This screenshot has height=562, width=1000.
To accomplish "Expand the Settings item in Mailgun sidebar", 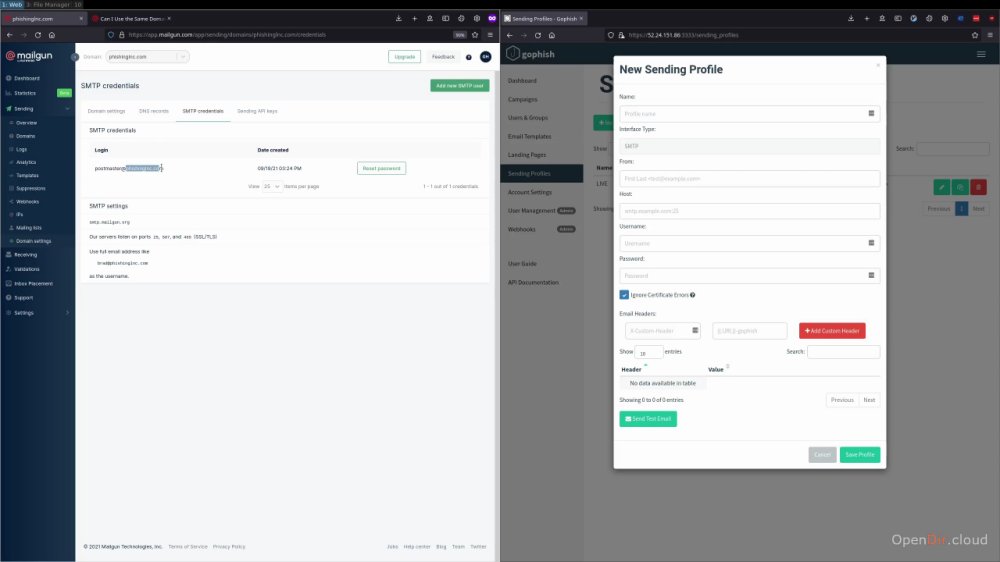I will tap(67, 313).
